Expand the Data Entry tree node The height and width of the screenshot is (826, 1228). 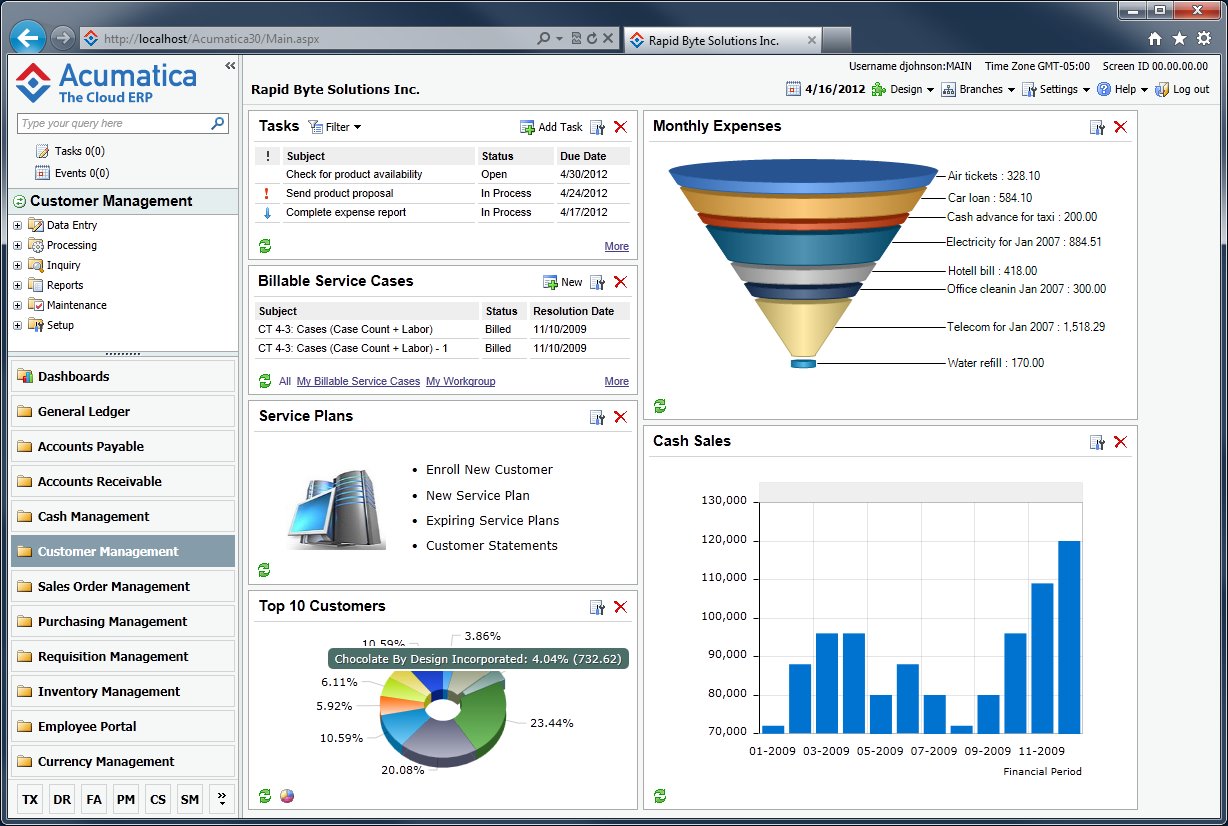coord(17,225)
